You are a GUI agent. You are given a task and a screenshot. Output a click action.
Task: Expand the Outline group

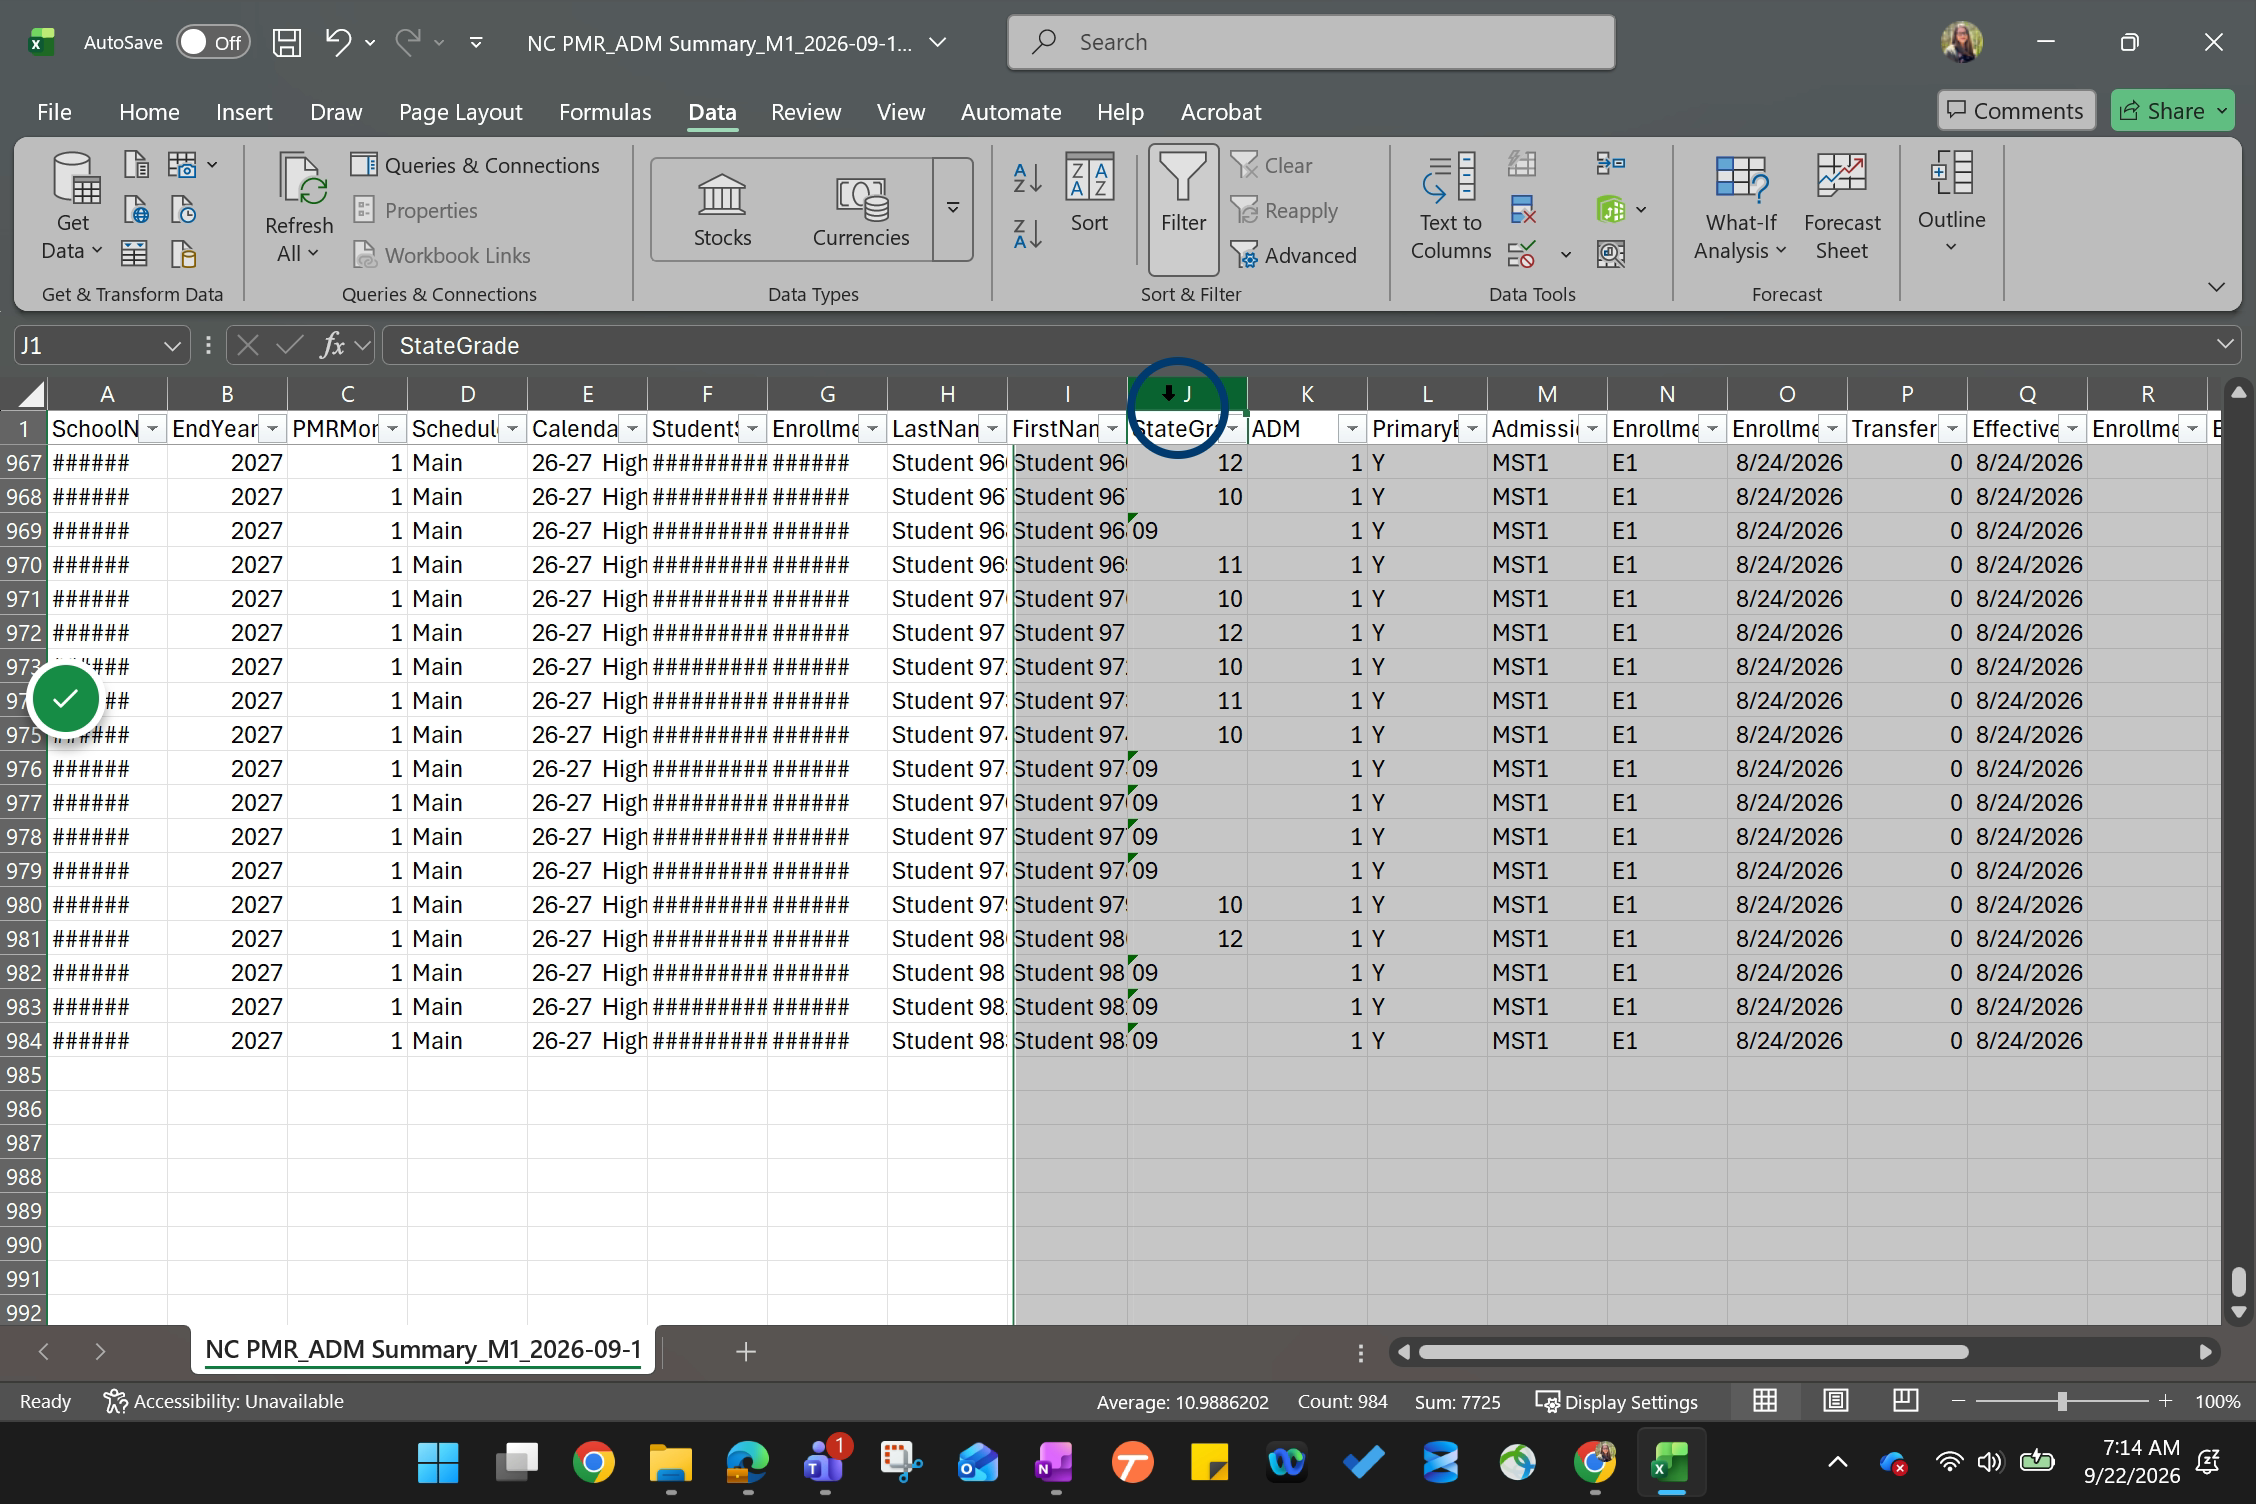[x=1951, y=203]
